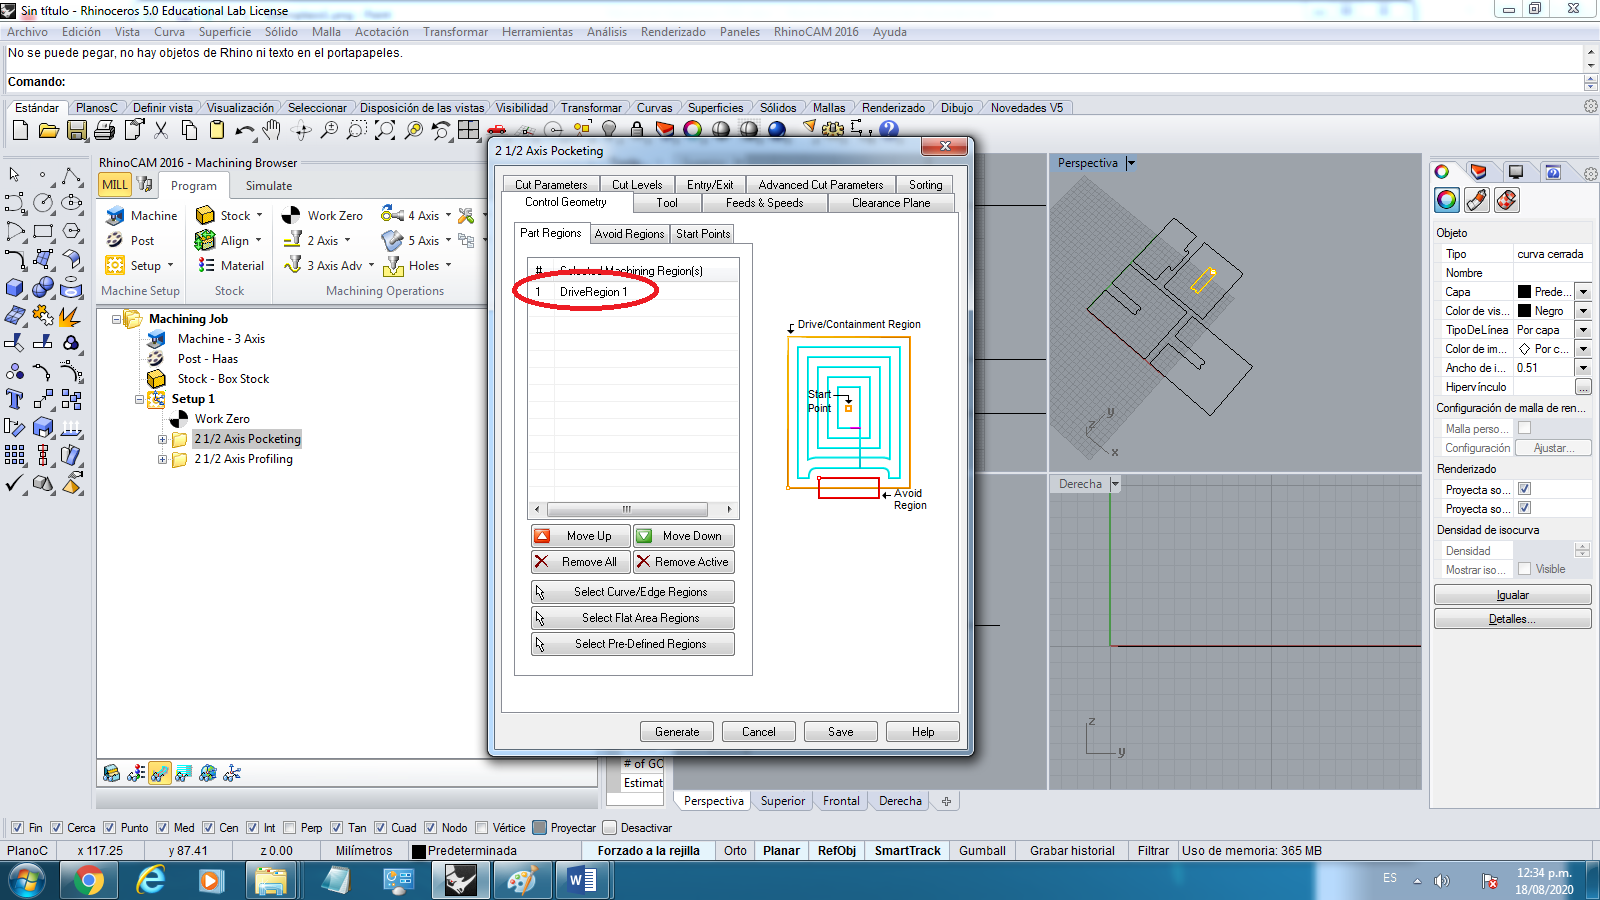Image resolution: width=1600 pixels, height=900 pixels.
Task: Toggle the Nodo object snap checkbox
Action: click(x=431, y=828)
